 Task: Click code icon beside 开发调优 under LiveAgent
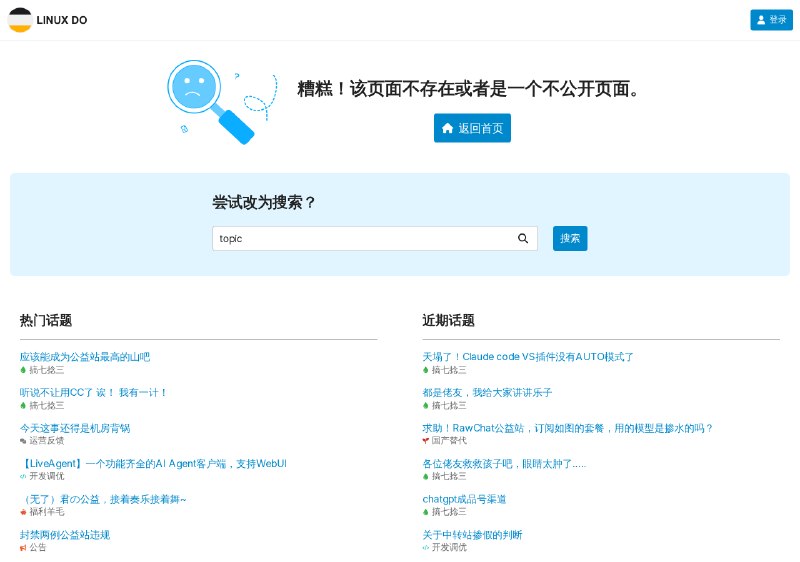[x=23, y=476]
